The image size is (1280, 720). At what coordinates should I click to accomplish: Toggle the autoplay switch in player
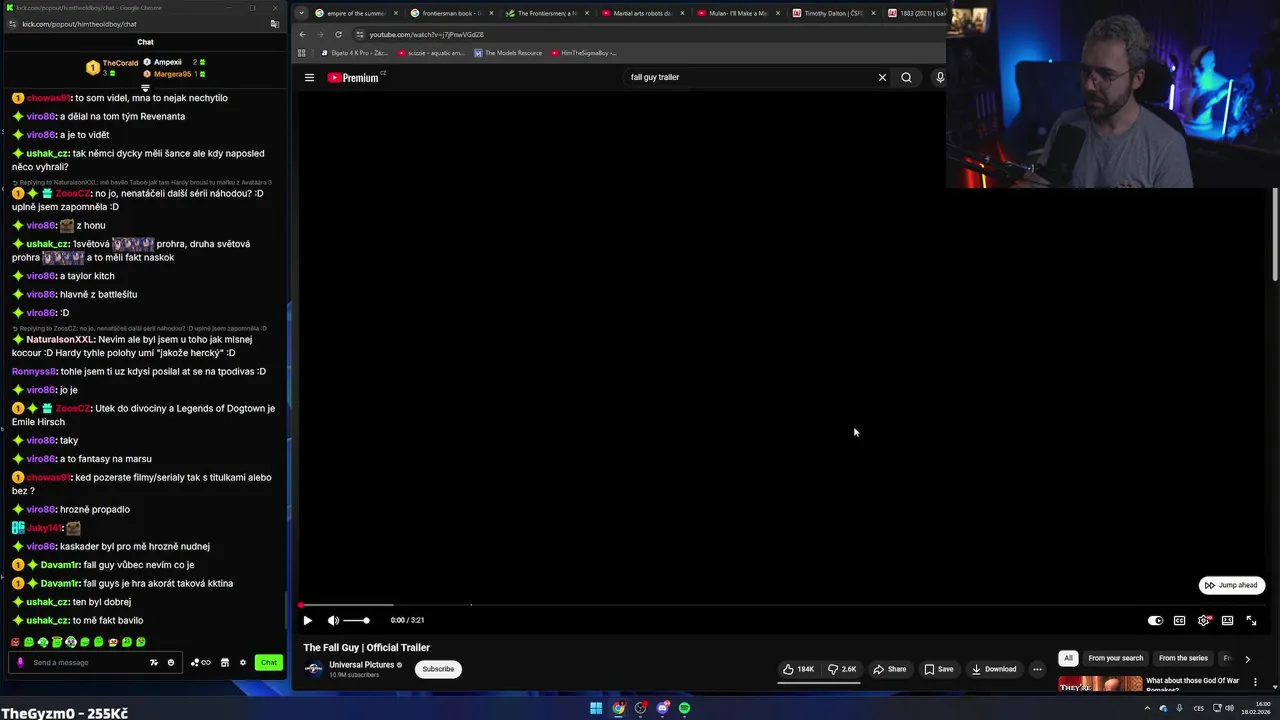[x=1155, y=620]
